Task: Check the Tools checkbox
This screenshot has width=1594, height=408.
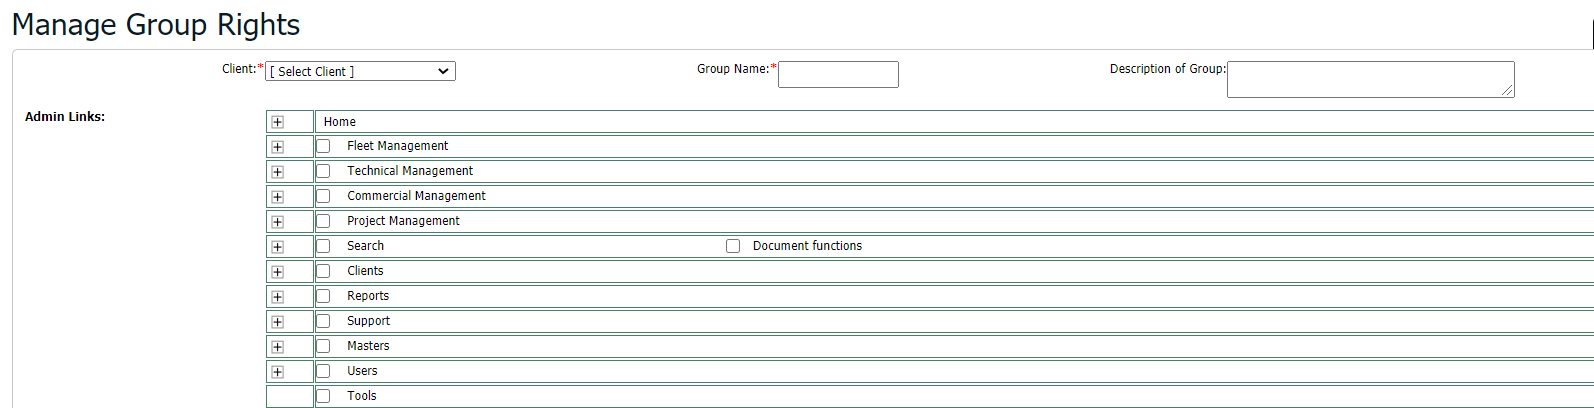Action: pos(323,396)
